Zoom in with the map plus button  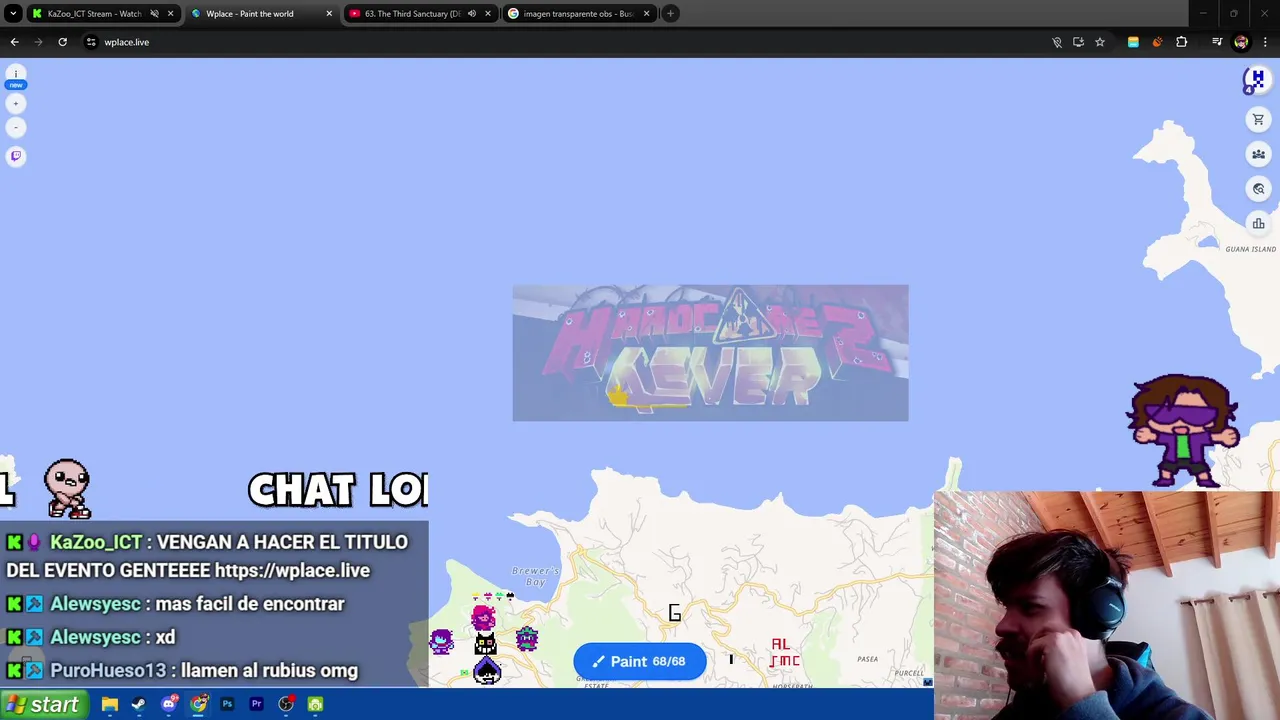coord(16,104)
